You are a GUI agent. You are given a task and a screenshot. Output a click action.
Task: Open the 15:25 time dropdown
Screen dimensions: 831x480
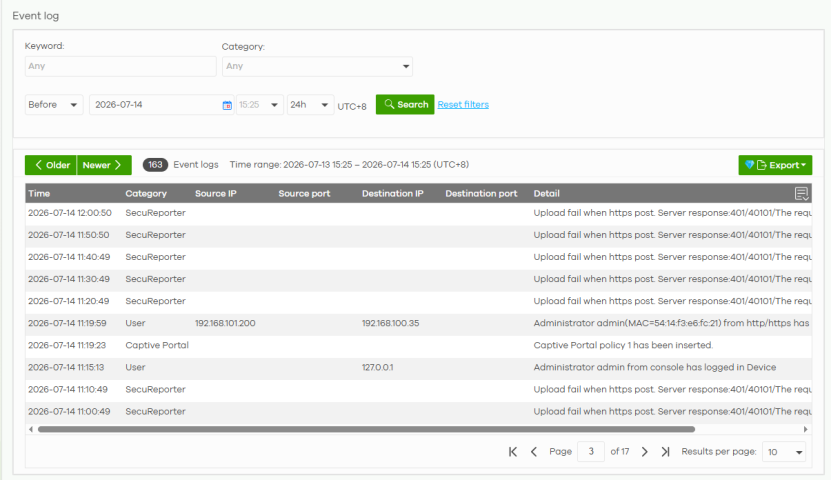[259, 105]
